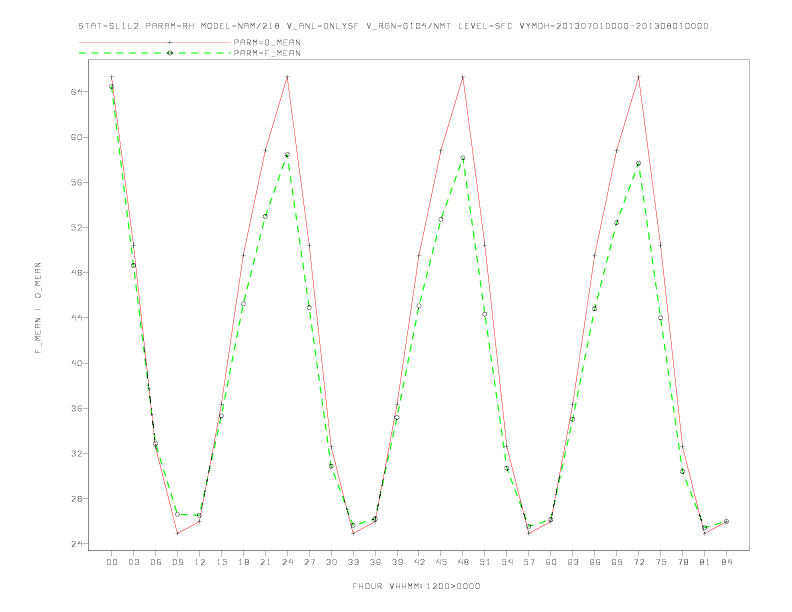Image resolution: width=792 pixels, height=612 pixels.
Task: Click the x-axis tick label 21
Action: 265,562
